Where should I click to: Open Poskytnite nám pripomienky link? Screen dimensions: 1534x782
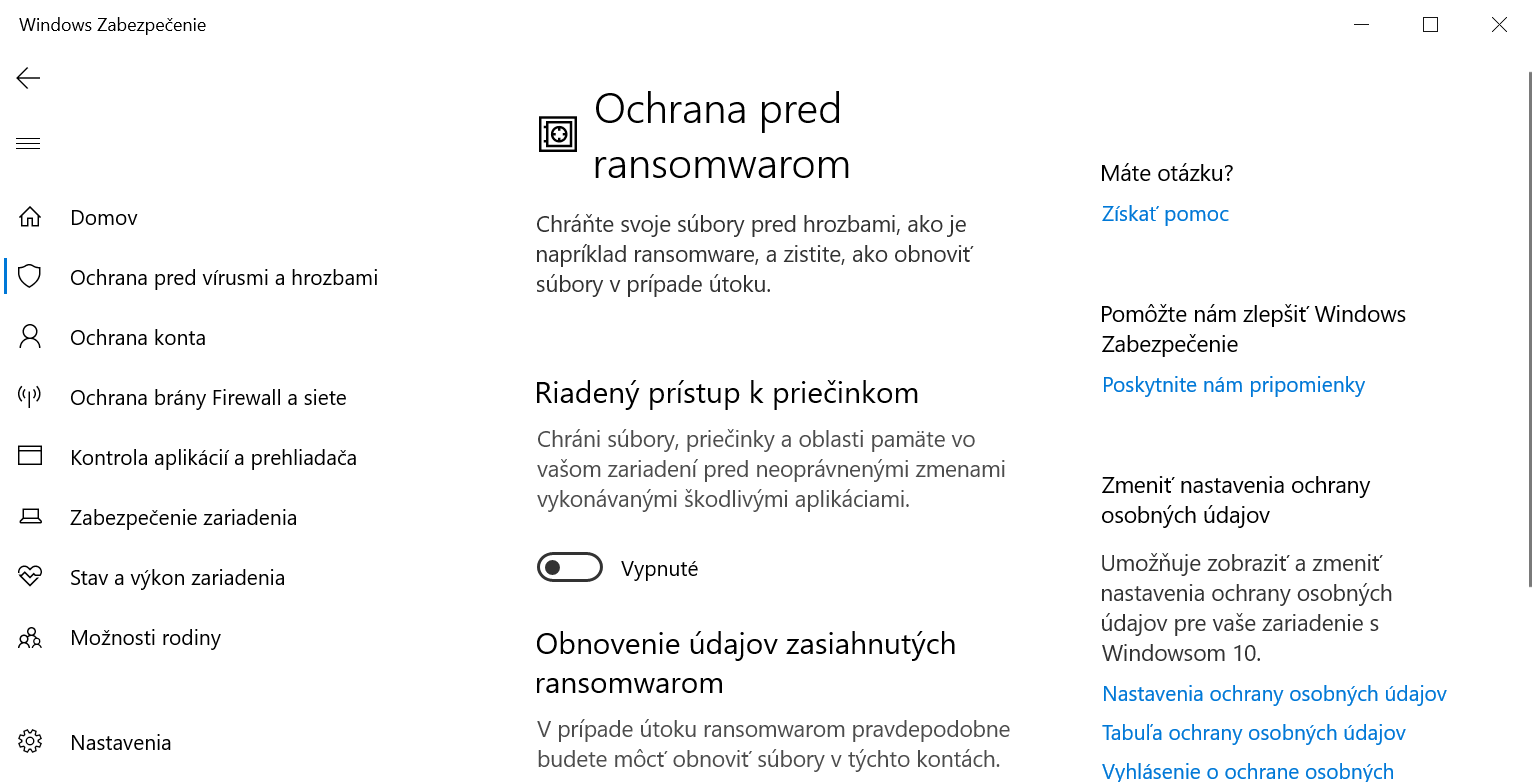click(1233, 385)
